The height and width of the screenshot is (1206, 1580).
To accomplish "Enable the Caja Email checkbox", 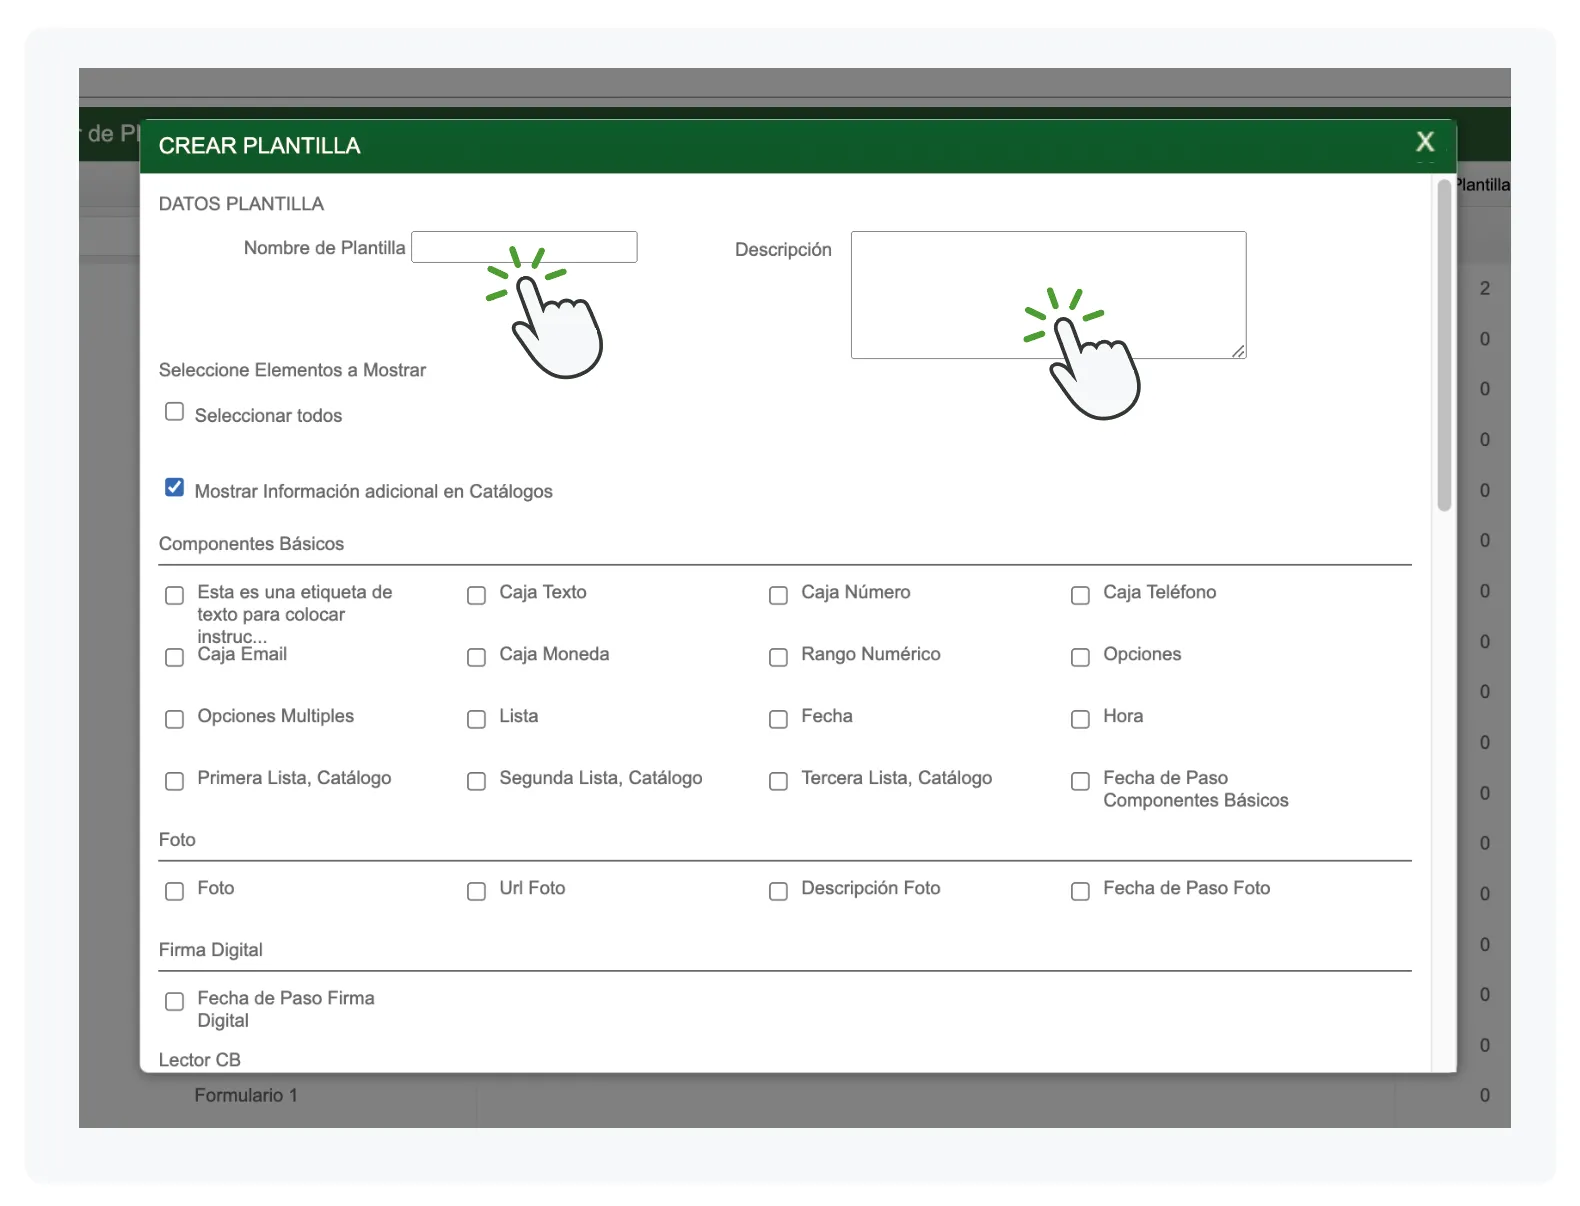I will tap(174, 657).
